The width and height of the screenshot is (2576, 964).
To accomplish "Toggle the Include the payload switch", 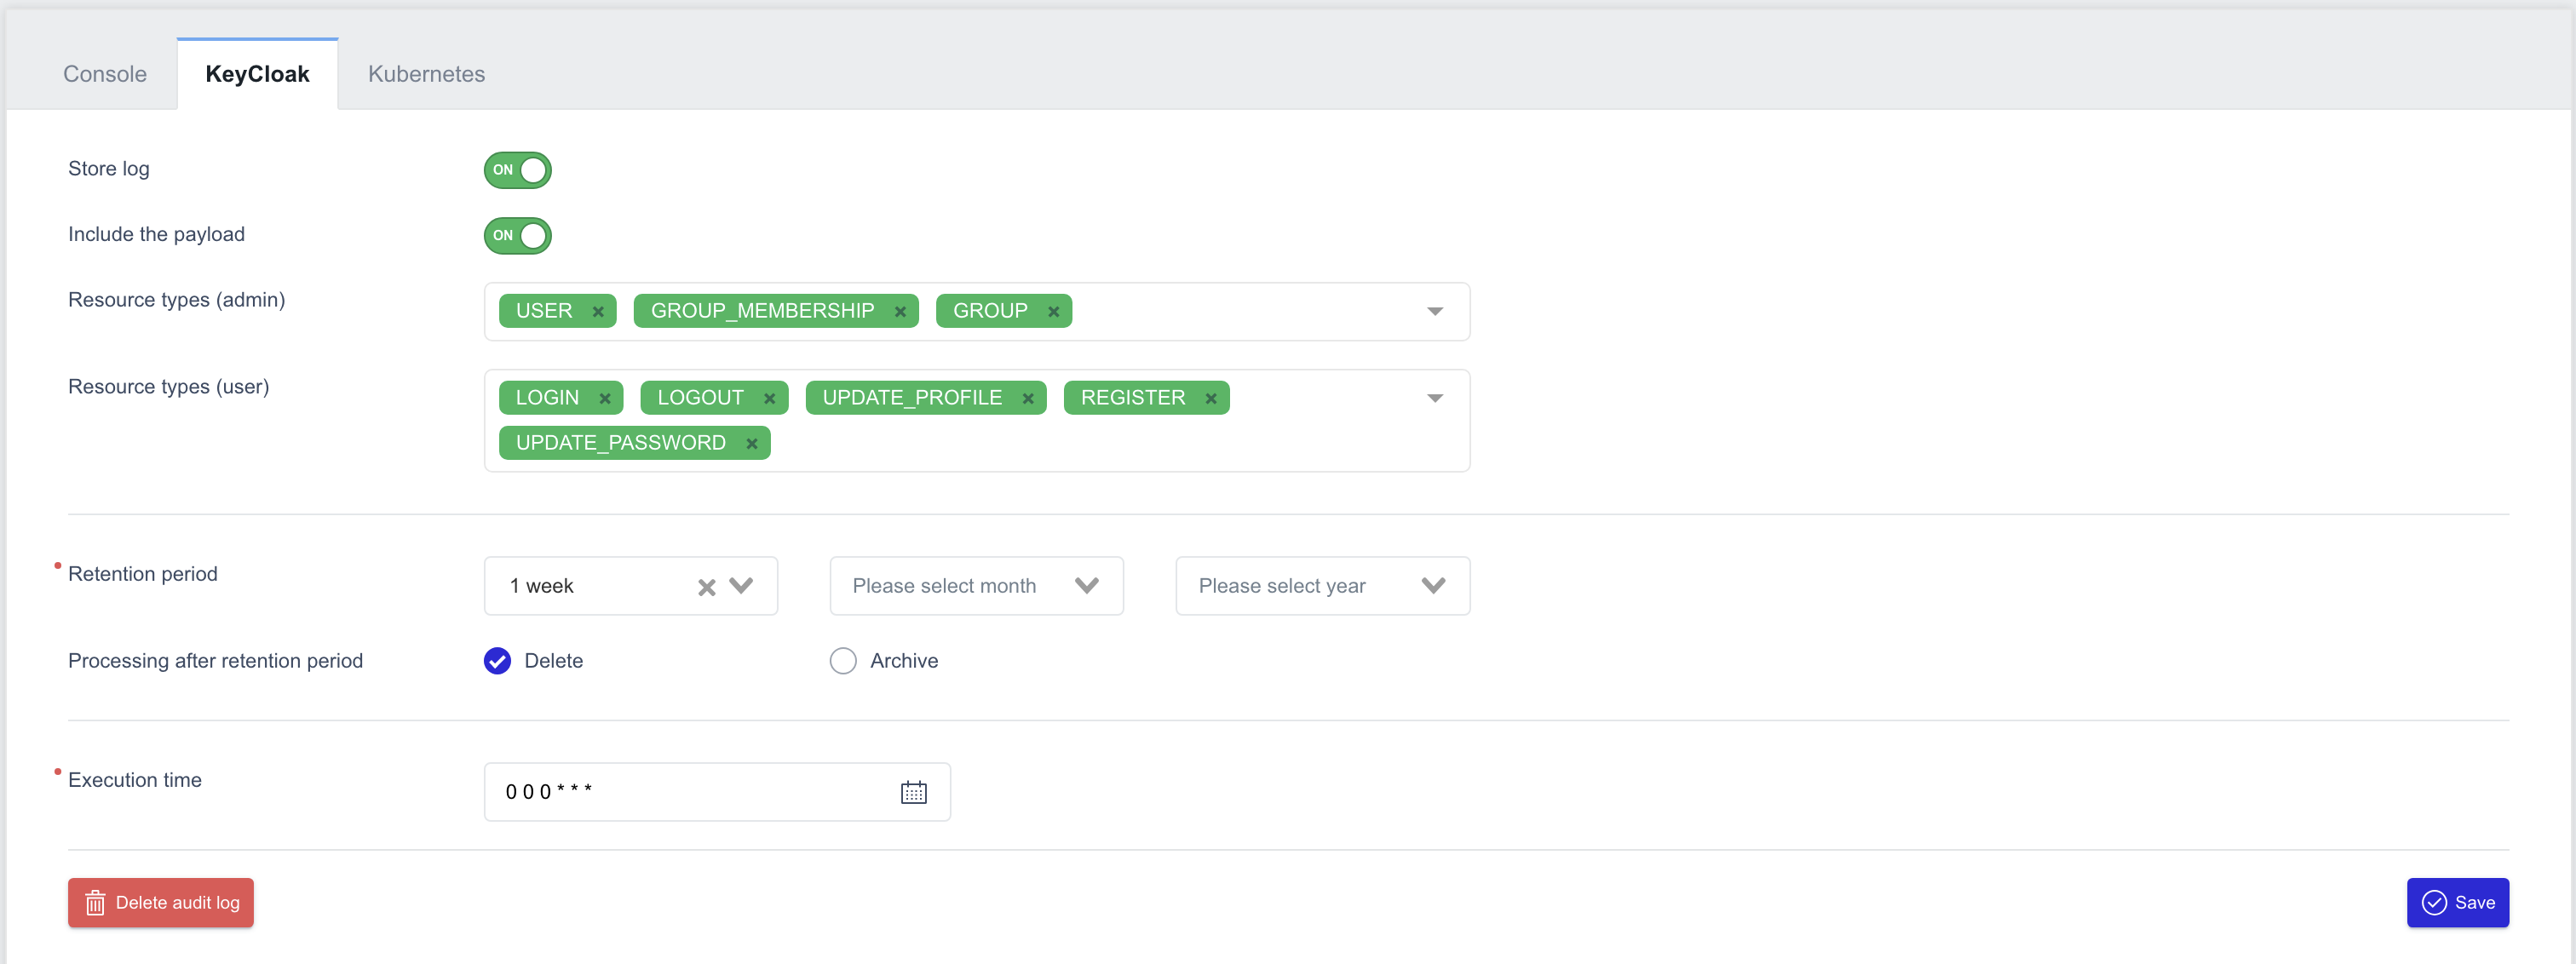I will pos(518,236).
